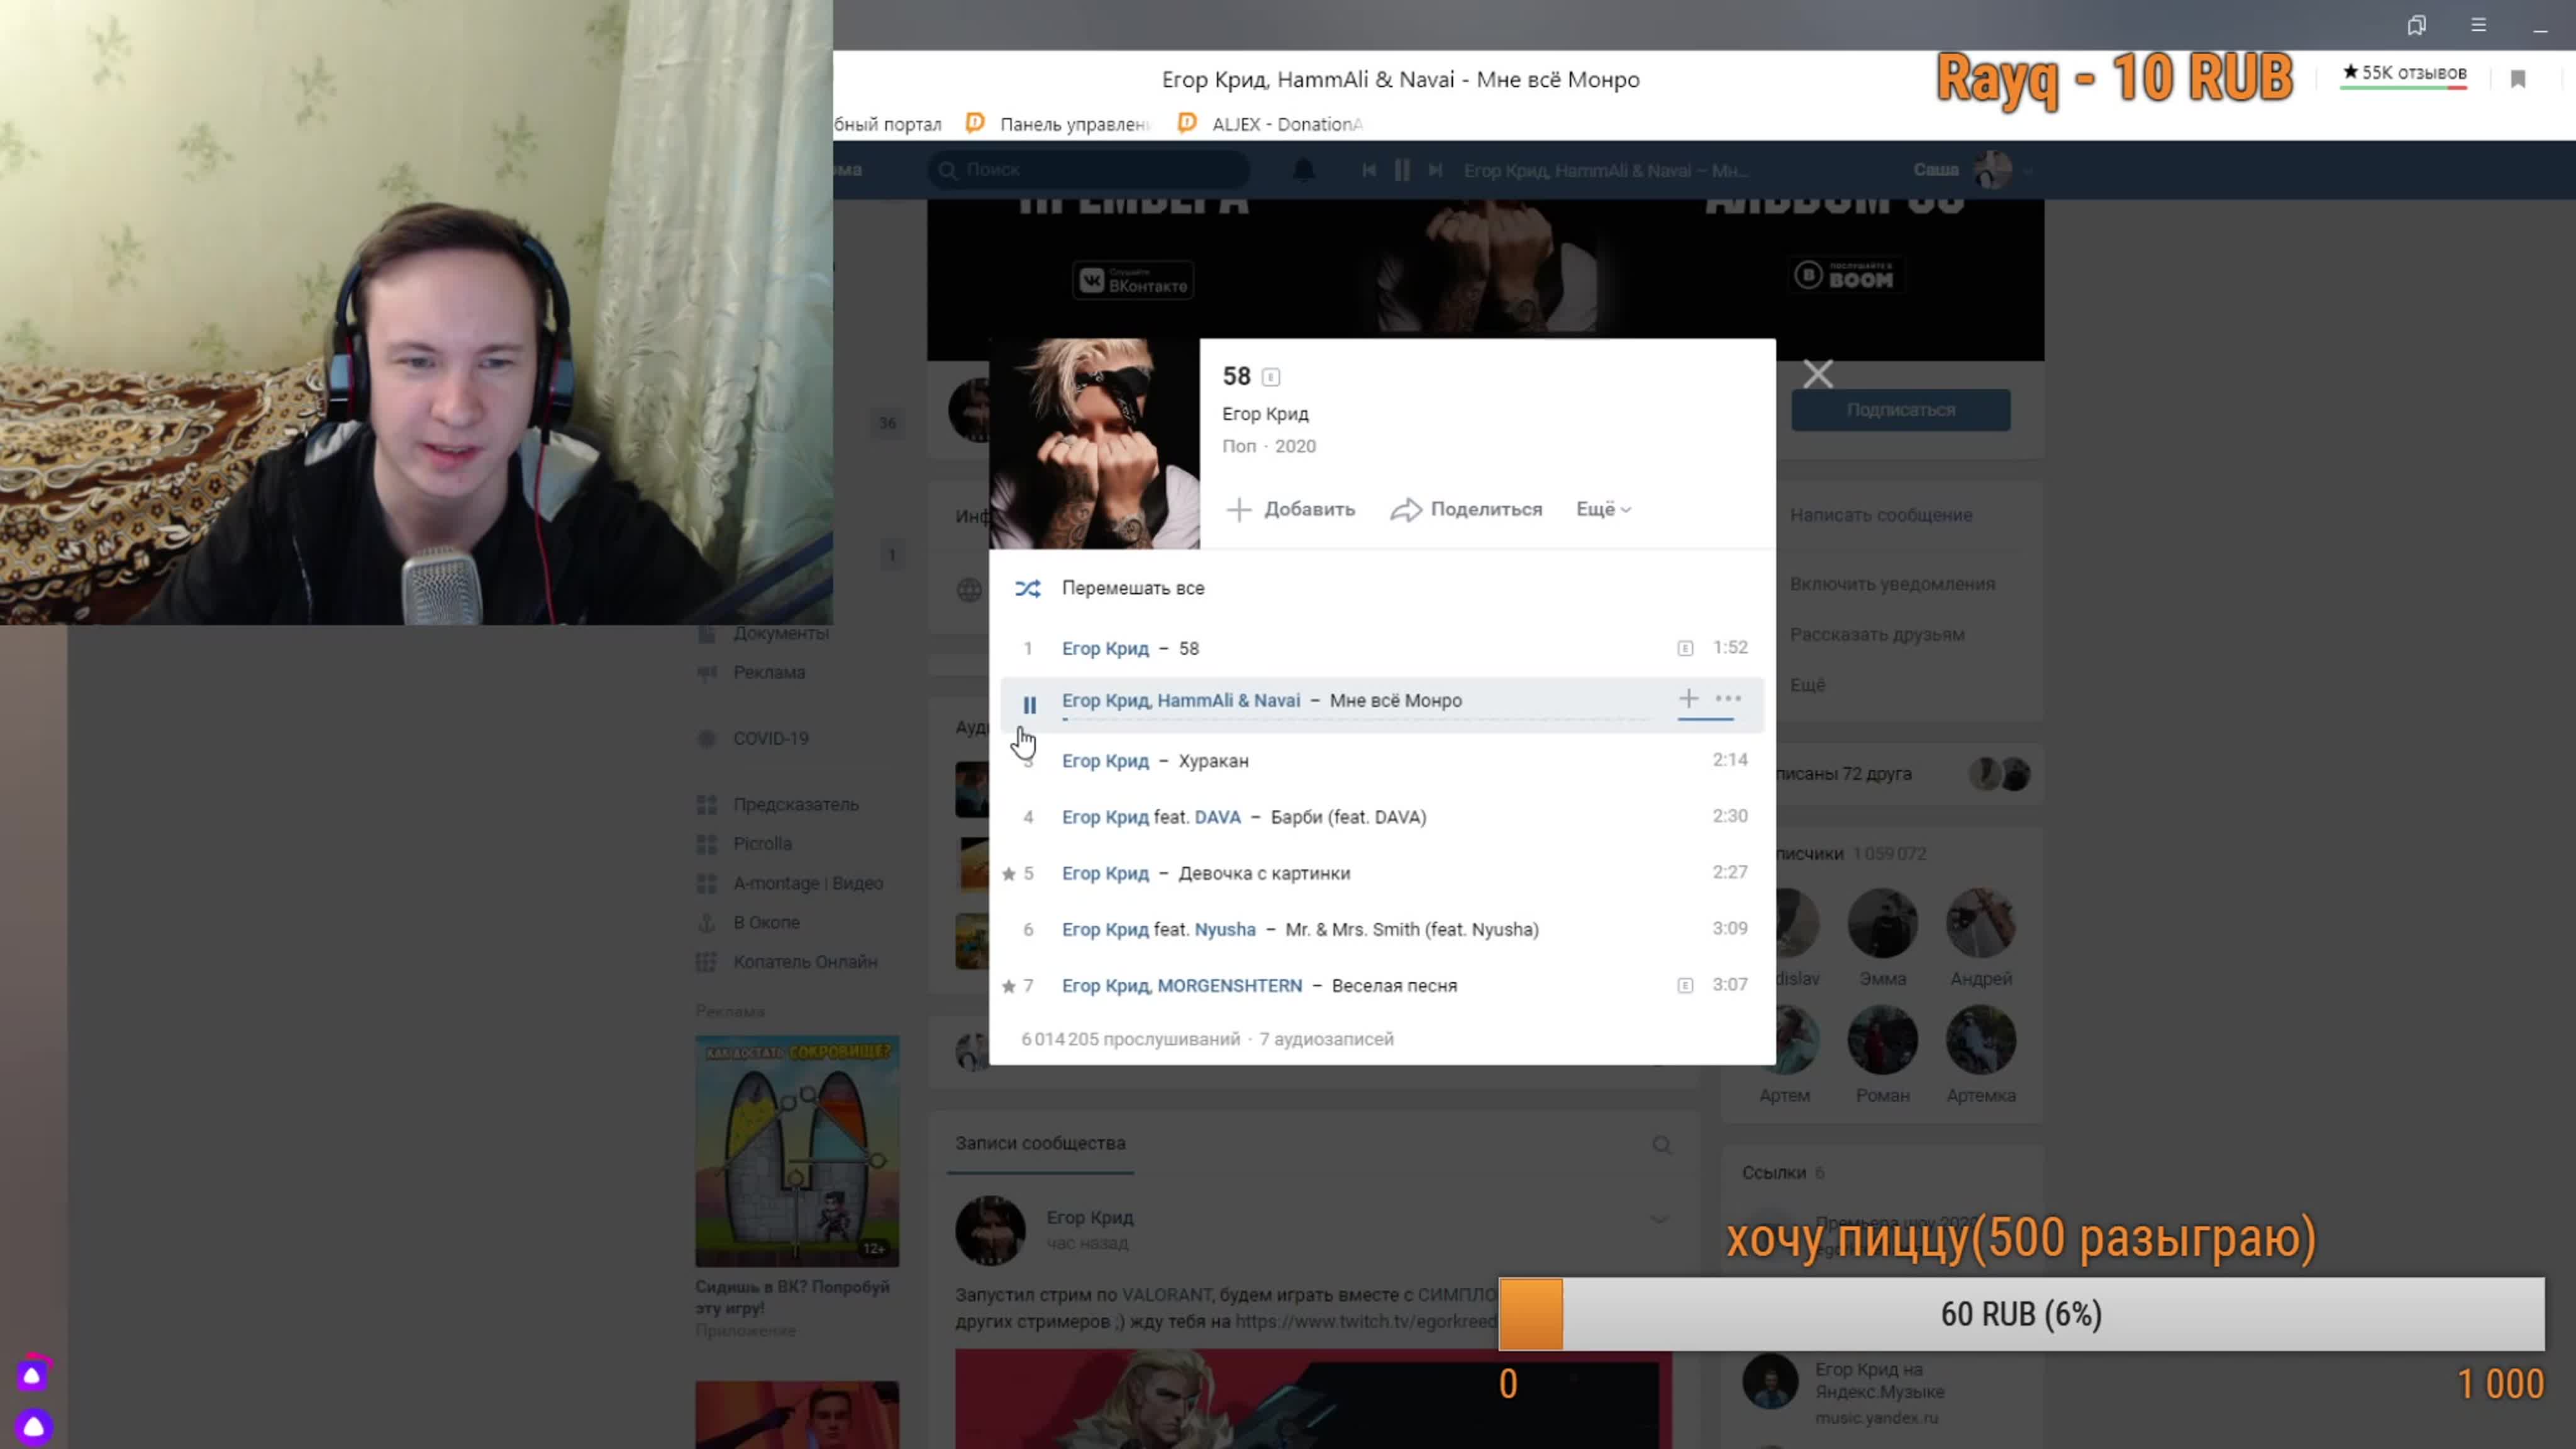Click Включить уведомления

[x=1892, y=584]
